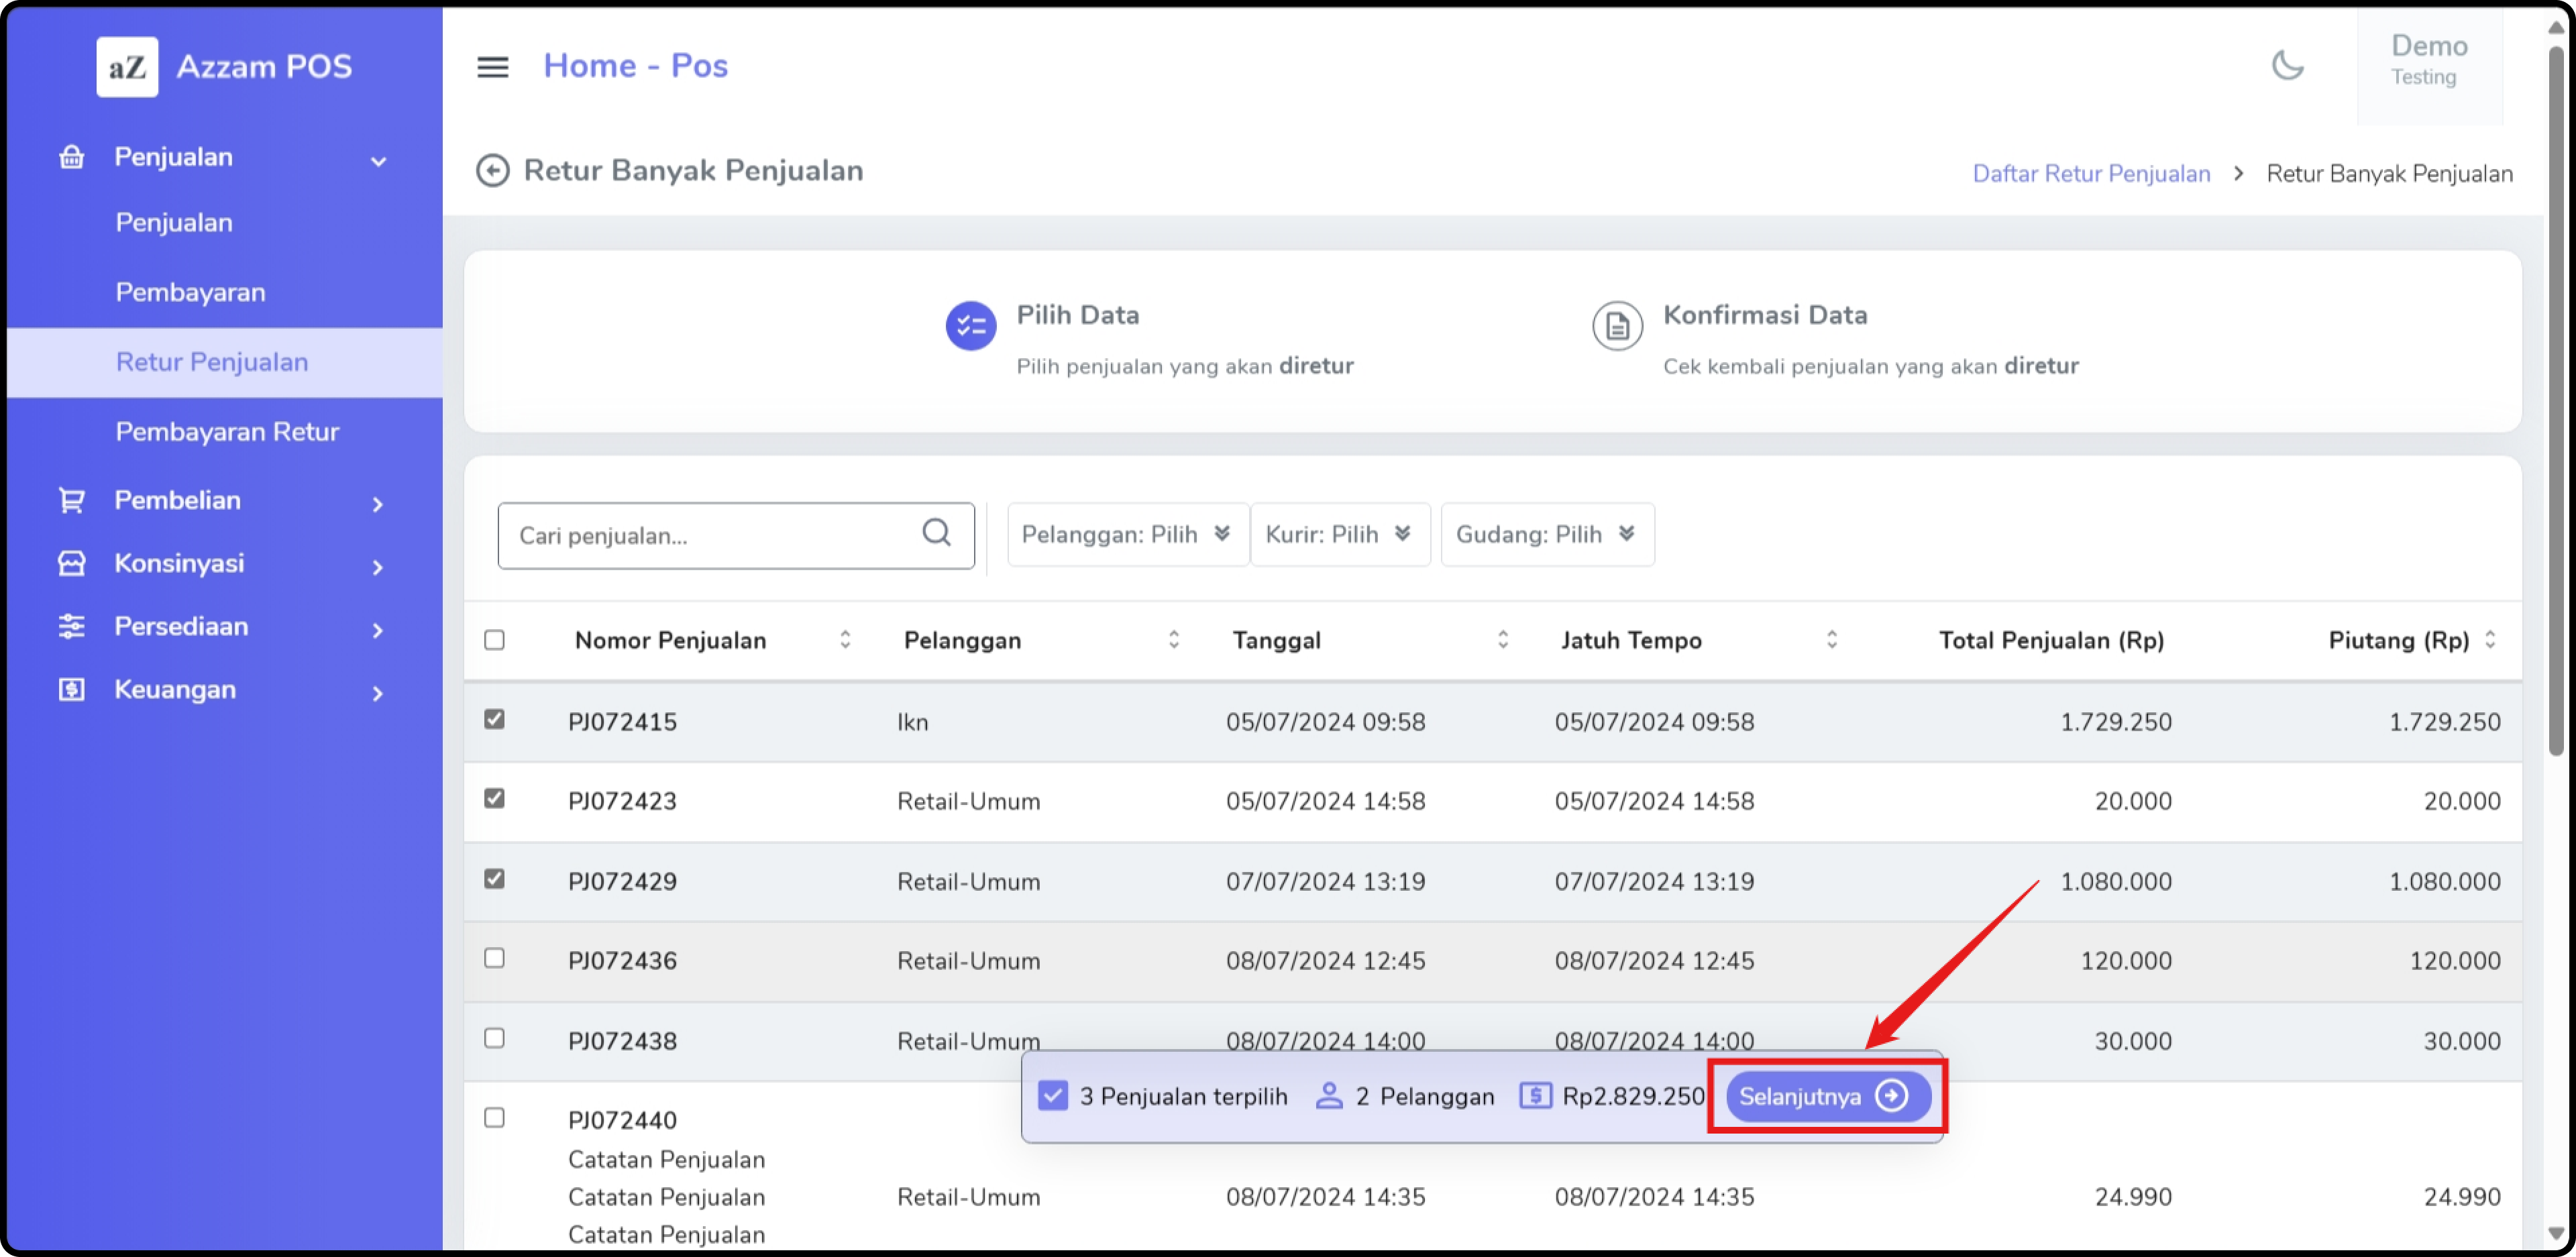Open Pembayaran Retur in sidebar

[x=227, y=432]
